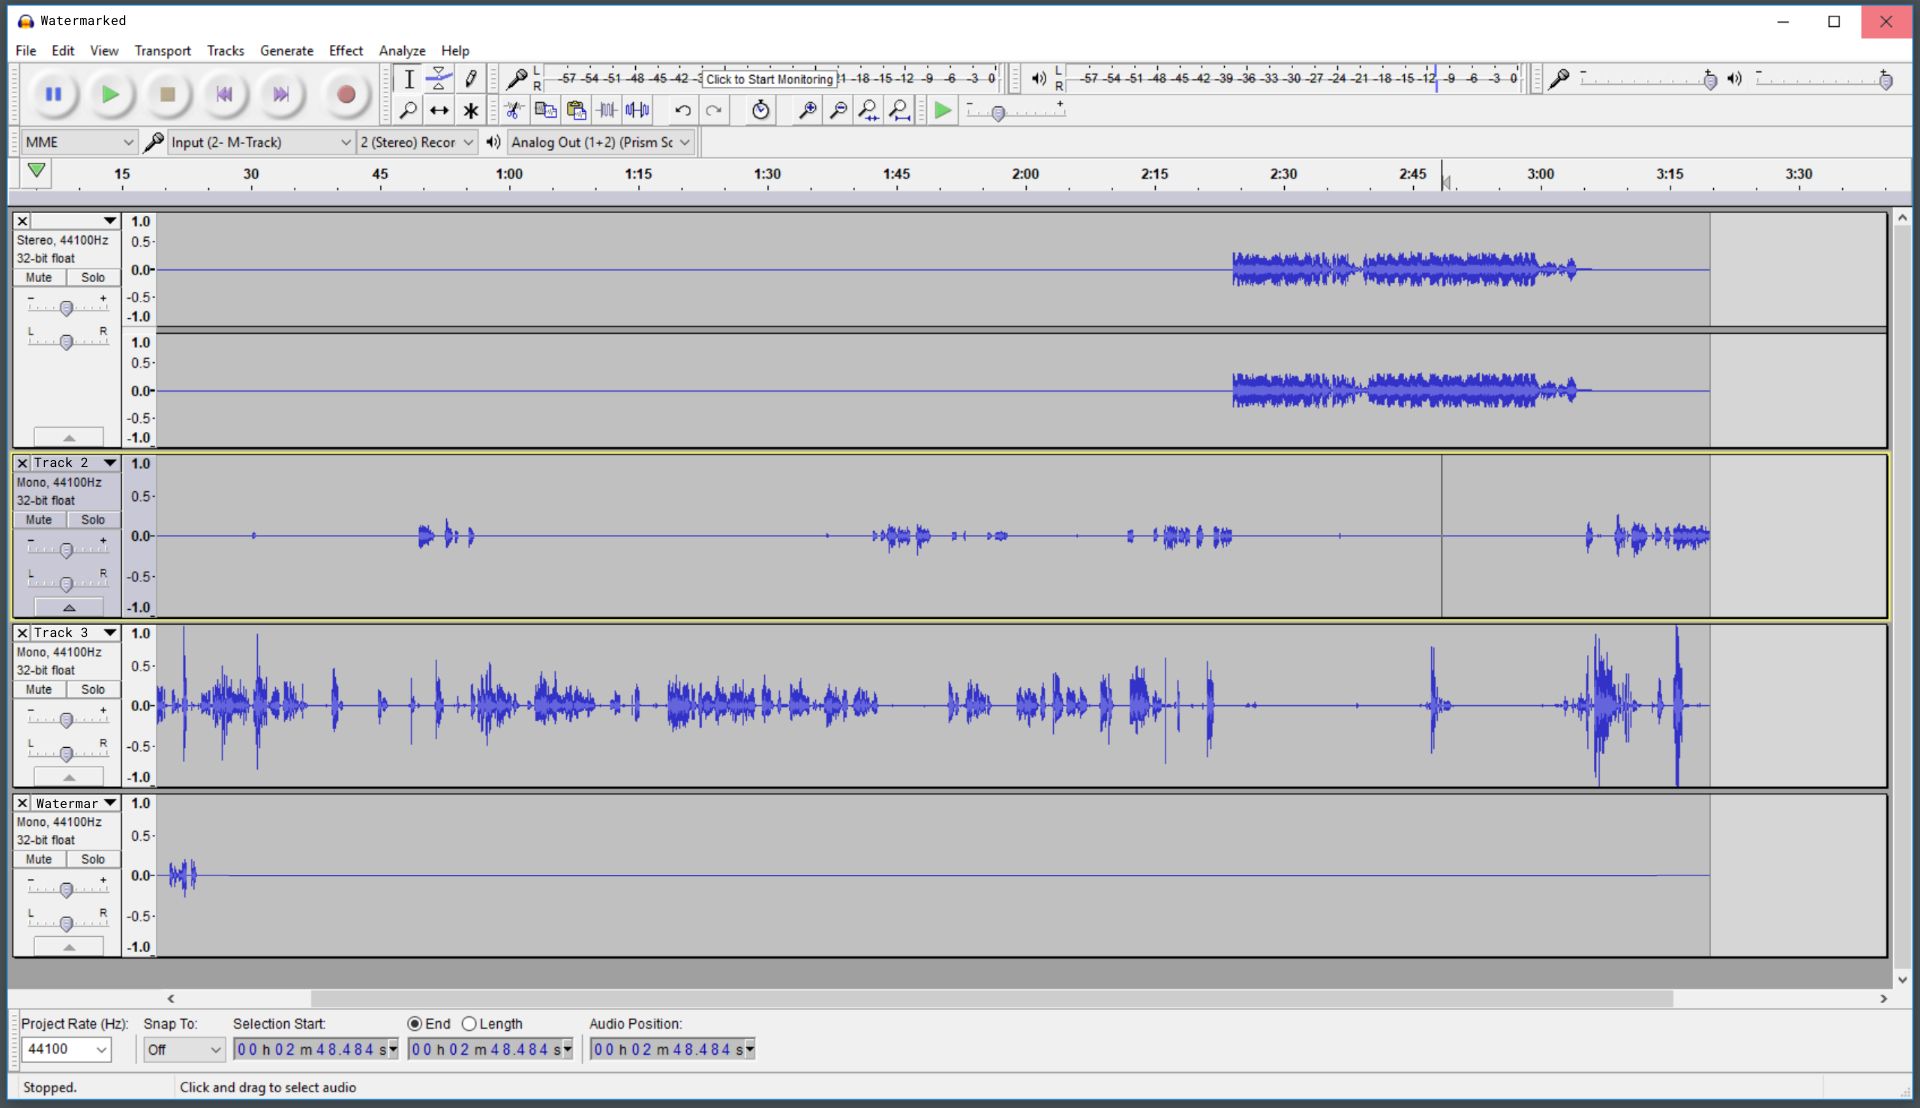Click Start Monitoring on recording meter
The height and width of the screenshot is (1108, 1920).
(x=769, y=79)
